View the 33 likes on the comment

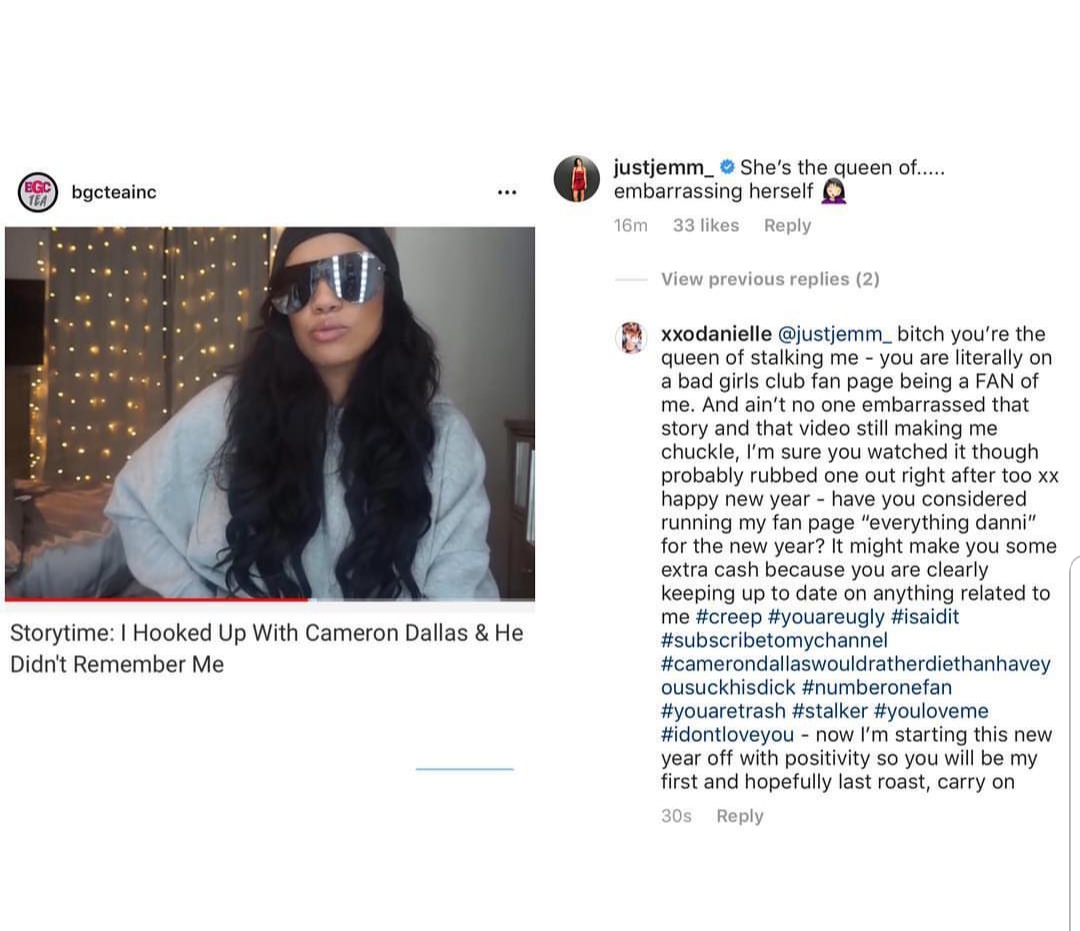pyautogui.click(x=706, y=225)
